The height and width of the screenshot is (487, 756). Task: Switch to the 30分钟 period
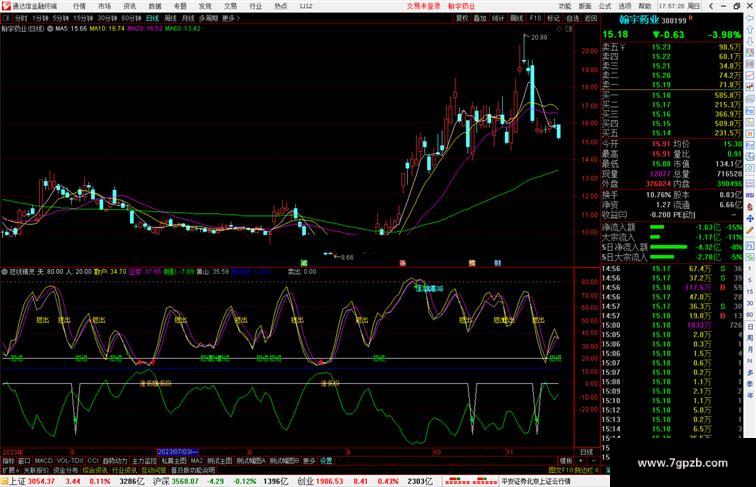107,18
